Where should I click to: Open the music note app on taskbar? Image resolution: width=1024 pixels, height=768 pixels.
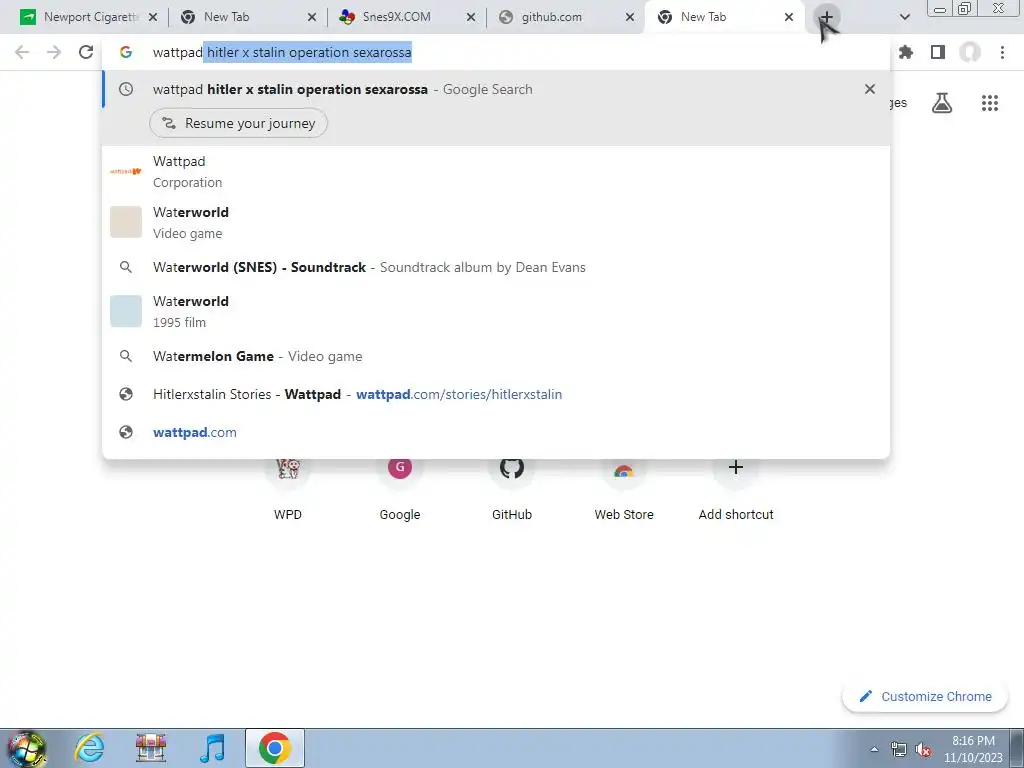click(212, 748)
